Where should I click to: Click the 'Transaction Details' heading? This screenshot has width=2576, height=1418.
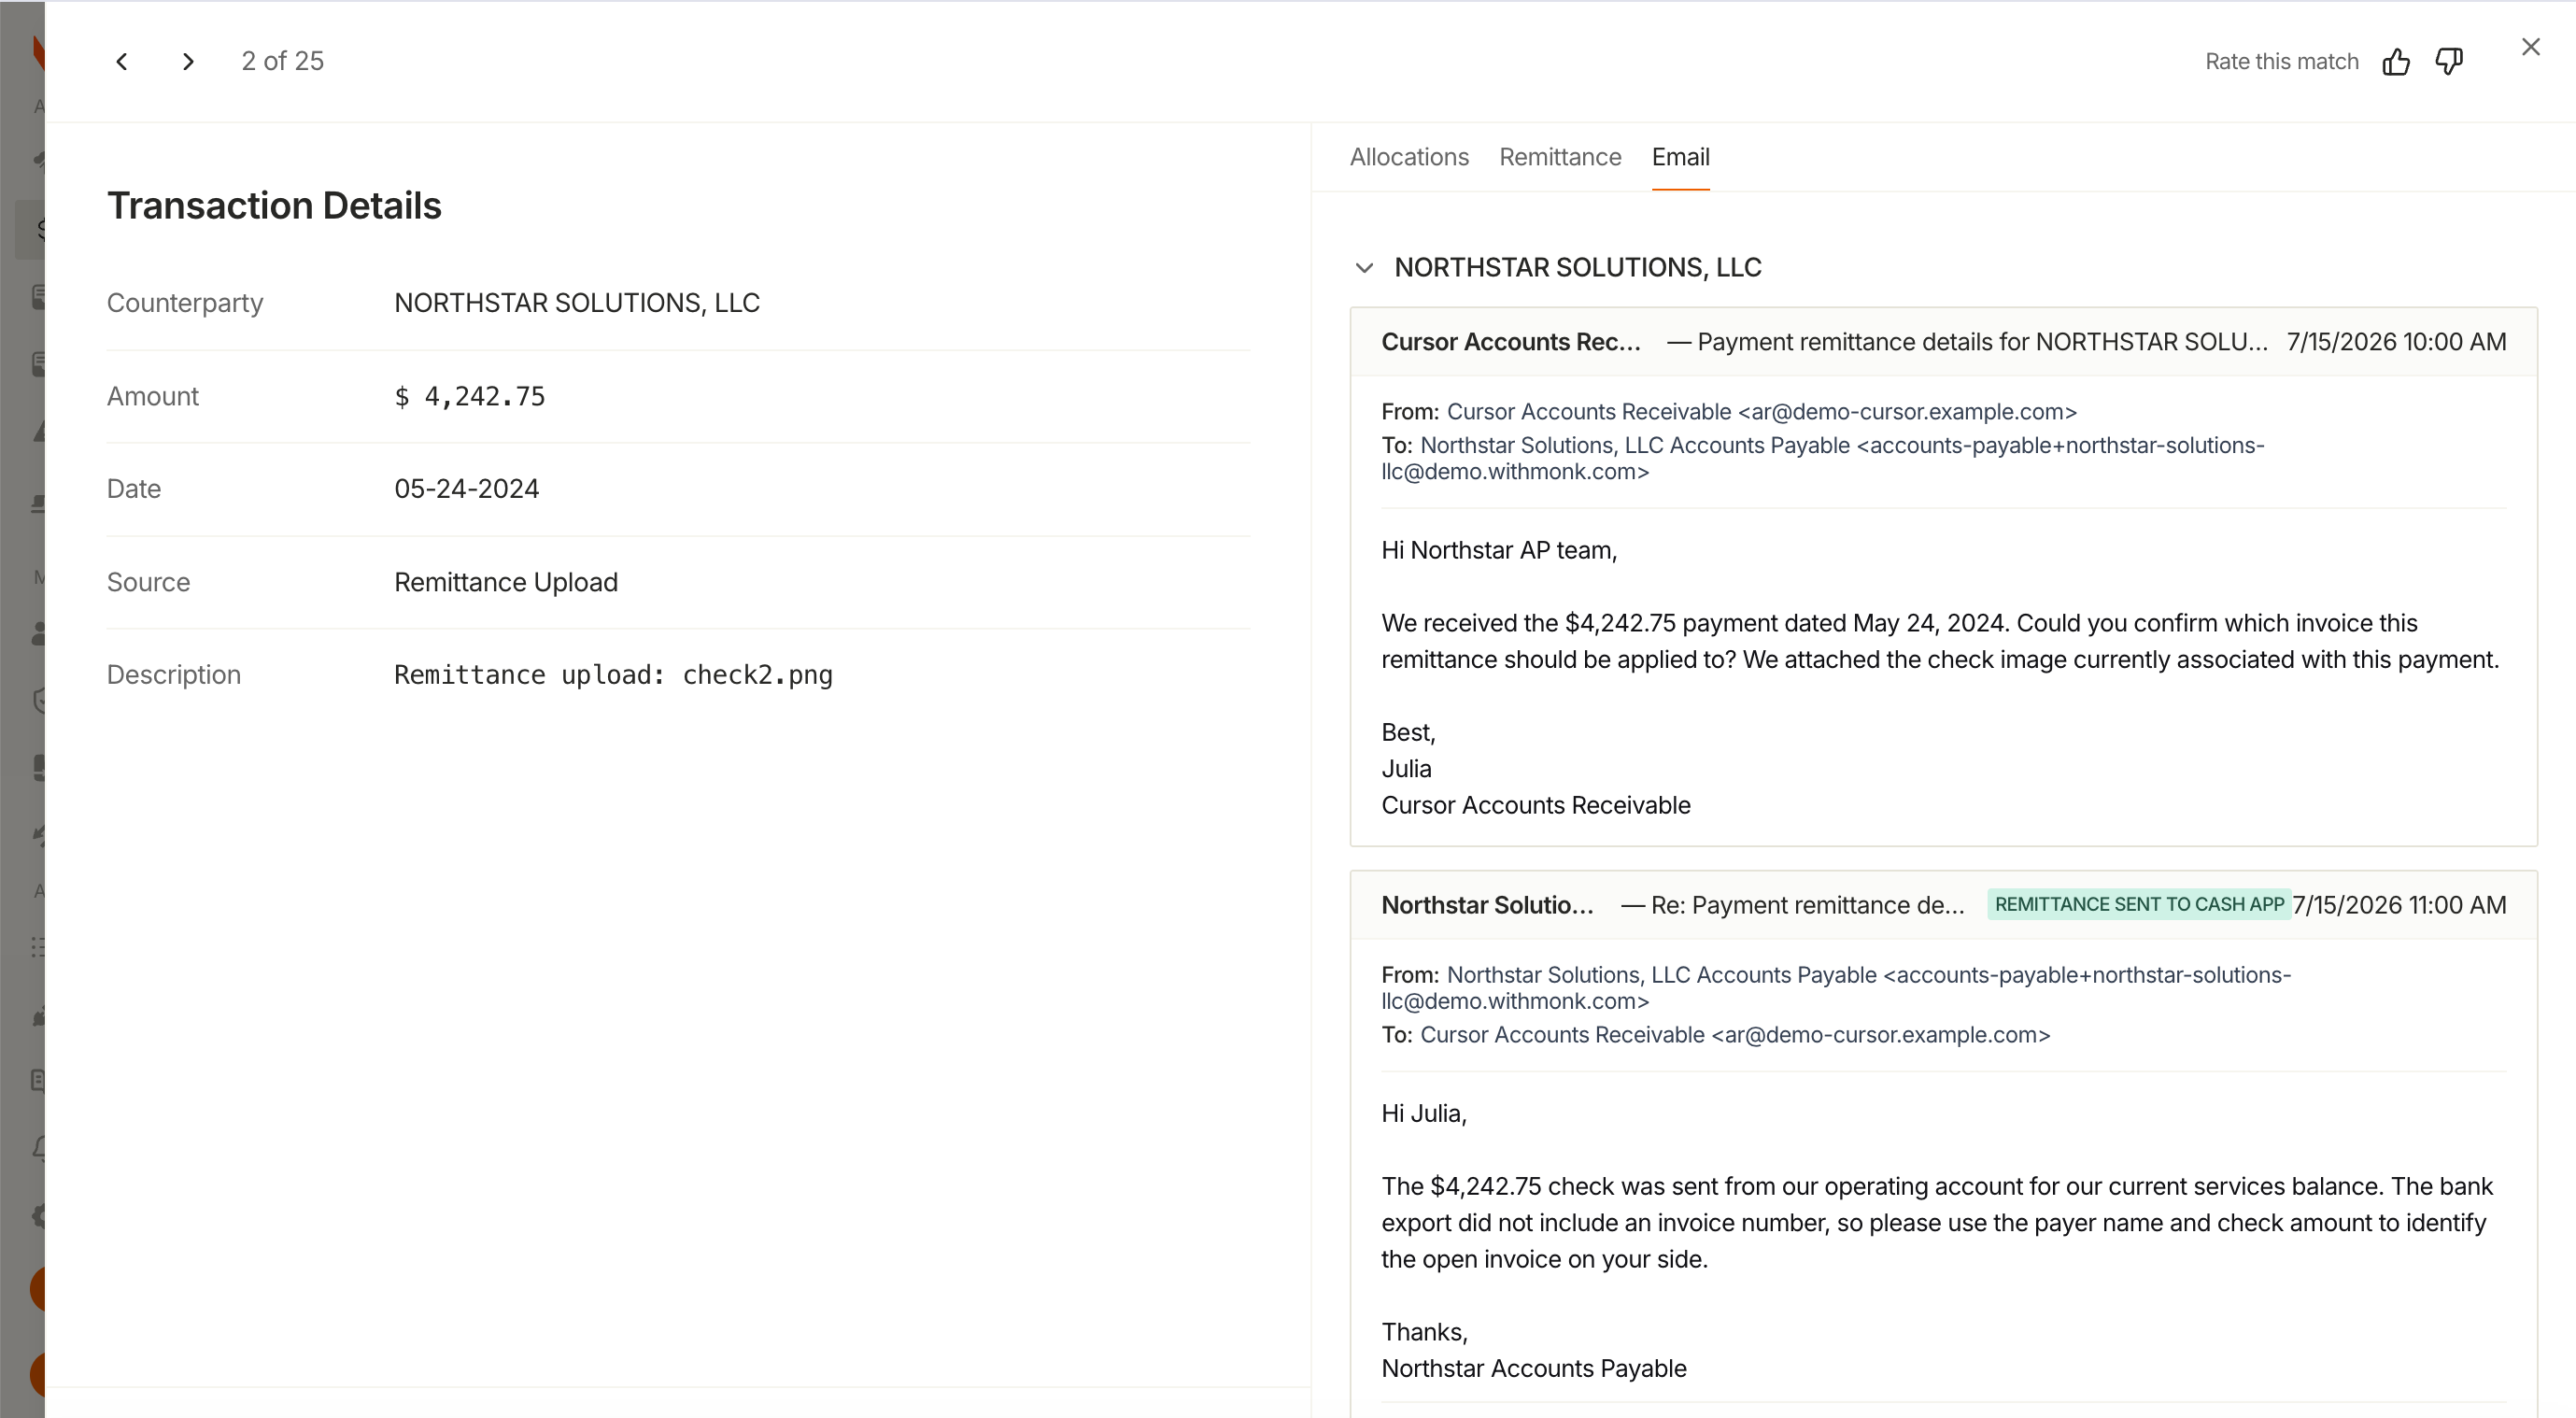tap(274, 206)
